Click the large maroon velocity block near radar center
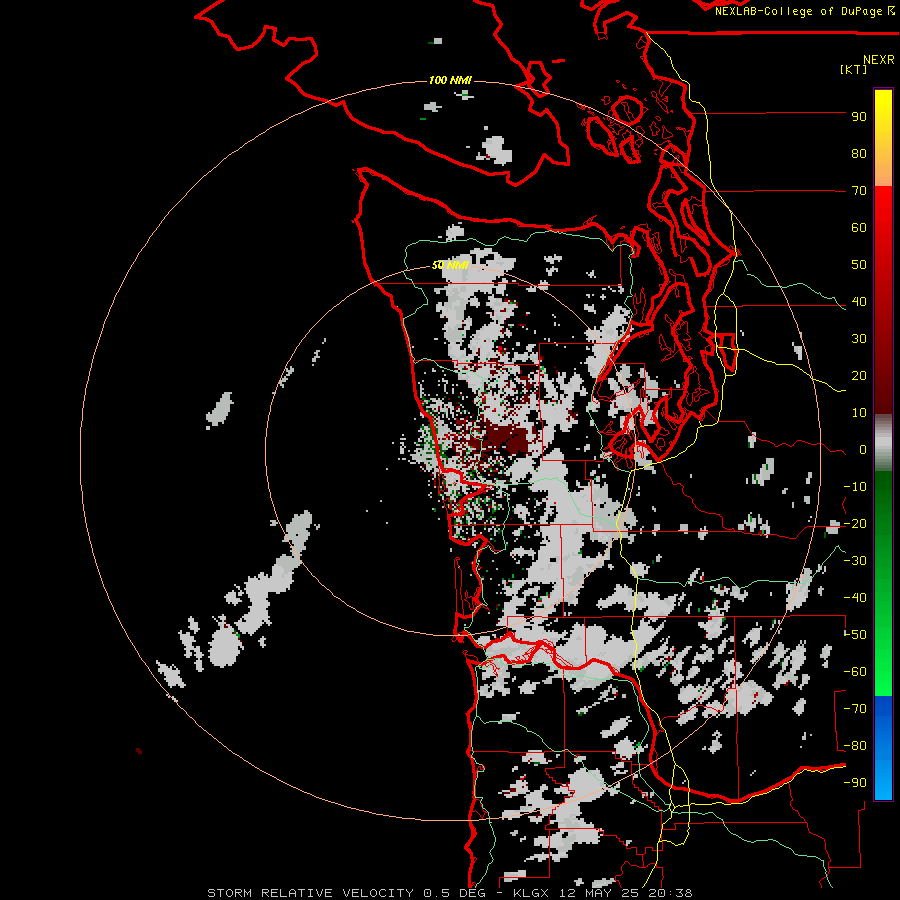Screen dimensions: 900x900 [x=507, y=440]
